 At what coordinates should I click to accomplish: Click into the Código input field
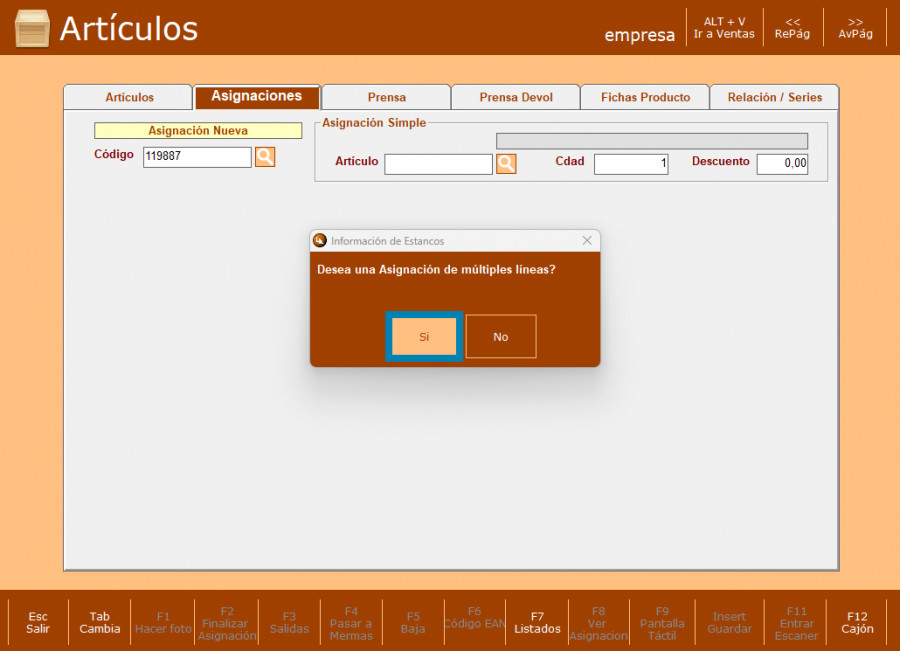pos(197,157)
